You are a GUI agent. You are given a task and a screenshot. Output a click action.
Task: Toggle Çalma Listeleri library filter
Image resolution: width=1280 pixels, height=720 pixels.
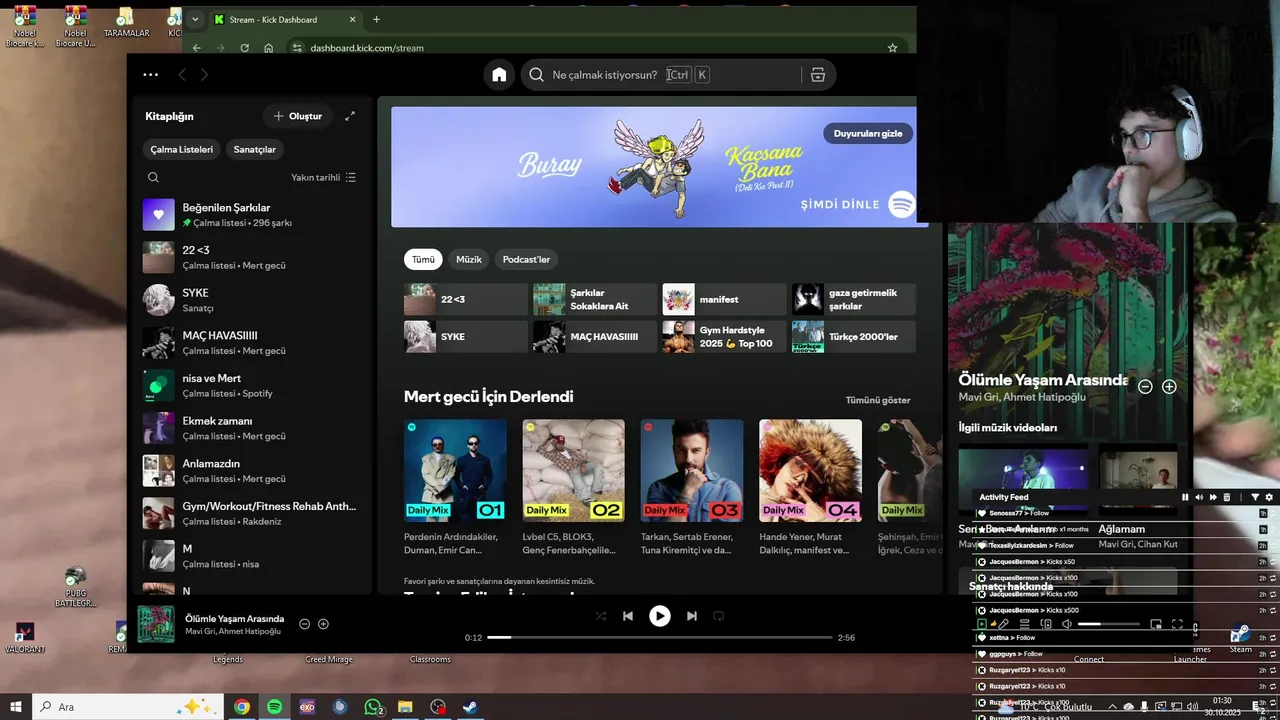[182, 149]
